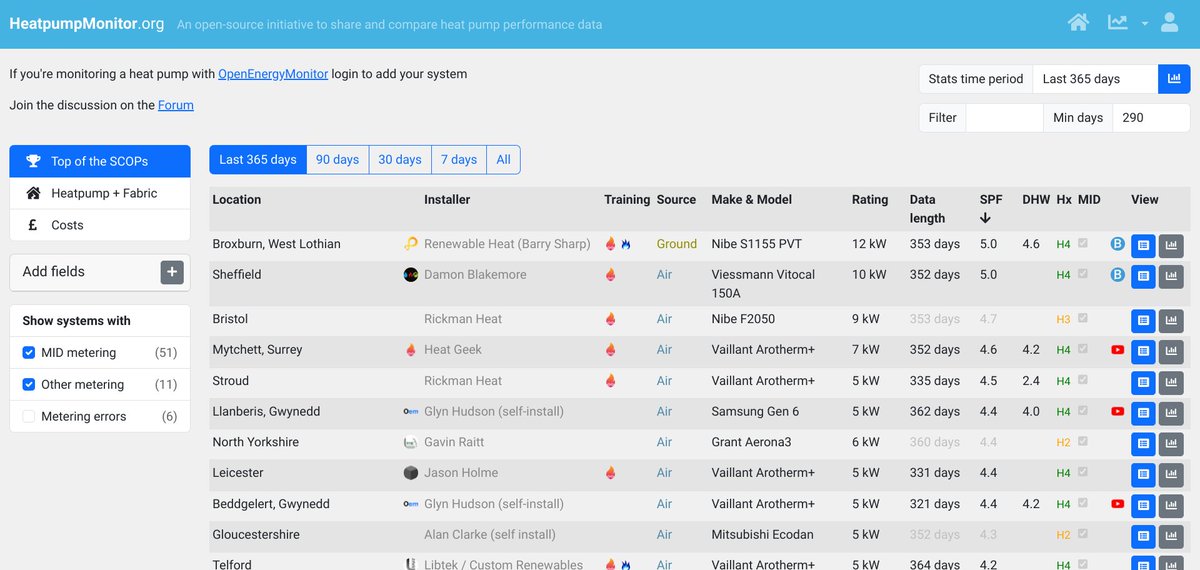This screenshot has width=1200, height=570.
Task: Open list view for Leicester row
Action: click(1144, 475)
